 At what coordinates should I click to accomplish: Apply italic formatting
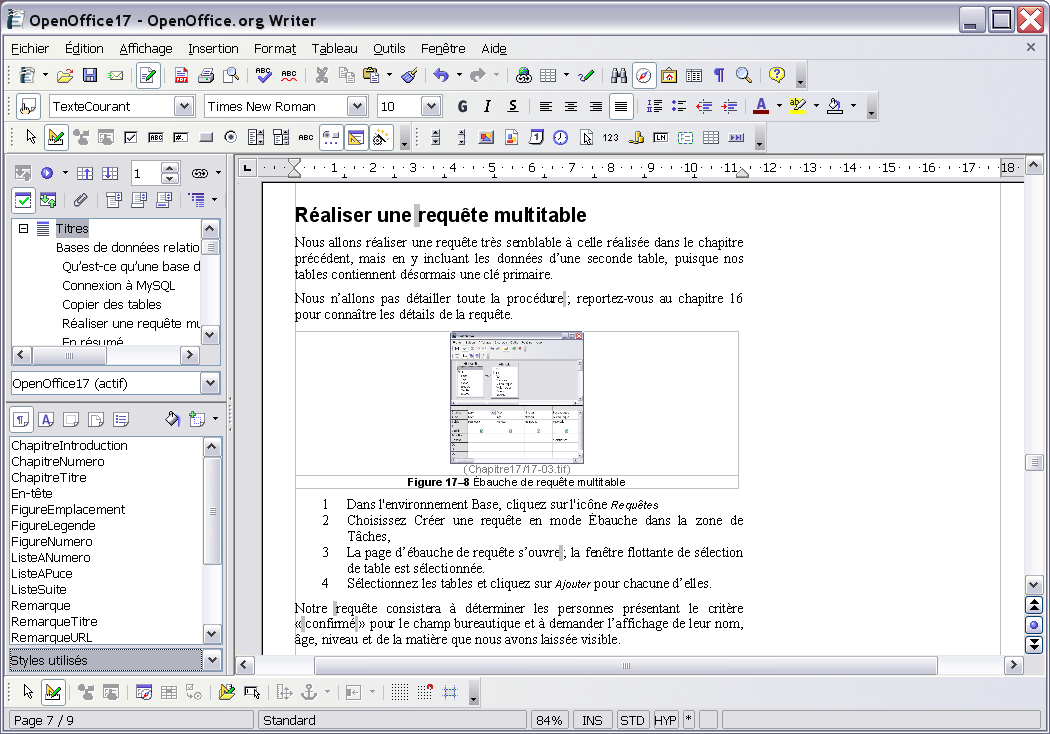pyautogui.click(x=488, y=106)
